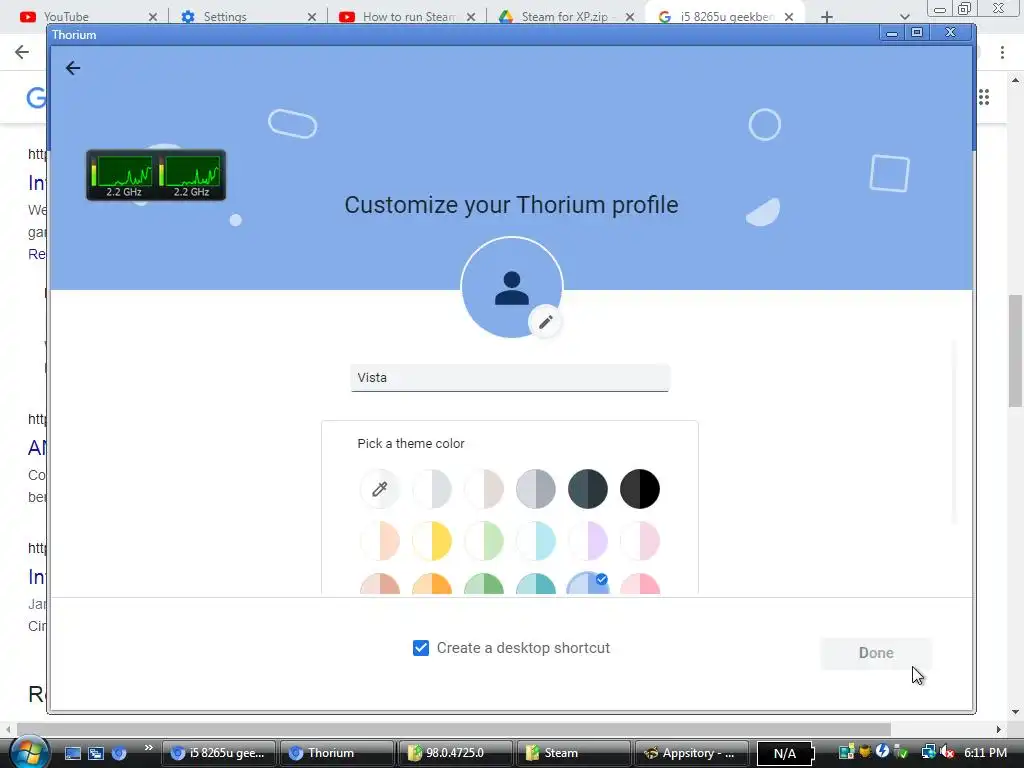
Task: Minimize the Thorium dialog window
Action: (891, 32)
